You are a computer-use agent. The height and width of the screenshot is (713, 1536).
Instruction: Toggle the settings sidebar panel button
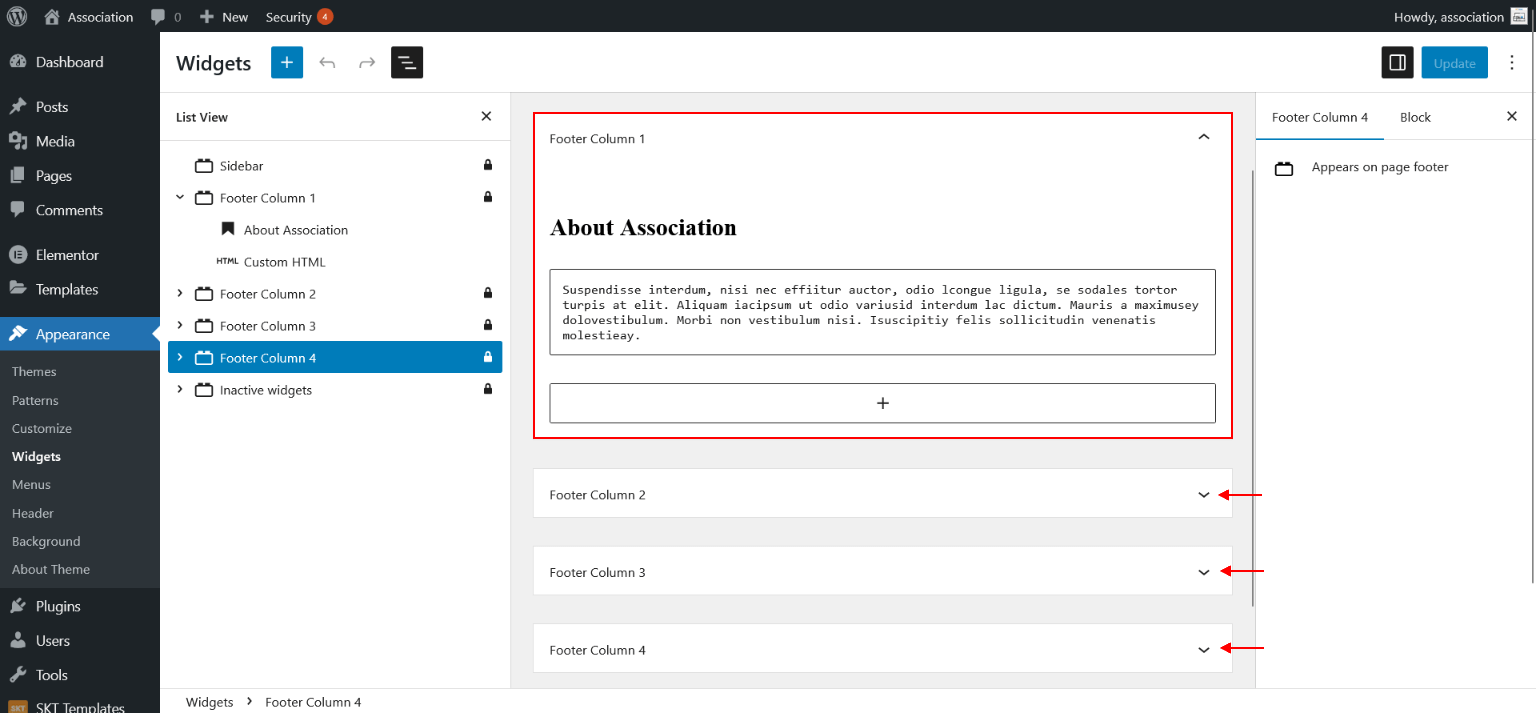point(1397,63)
